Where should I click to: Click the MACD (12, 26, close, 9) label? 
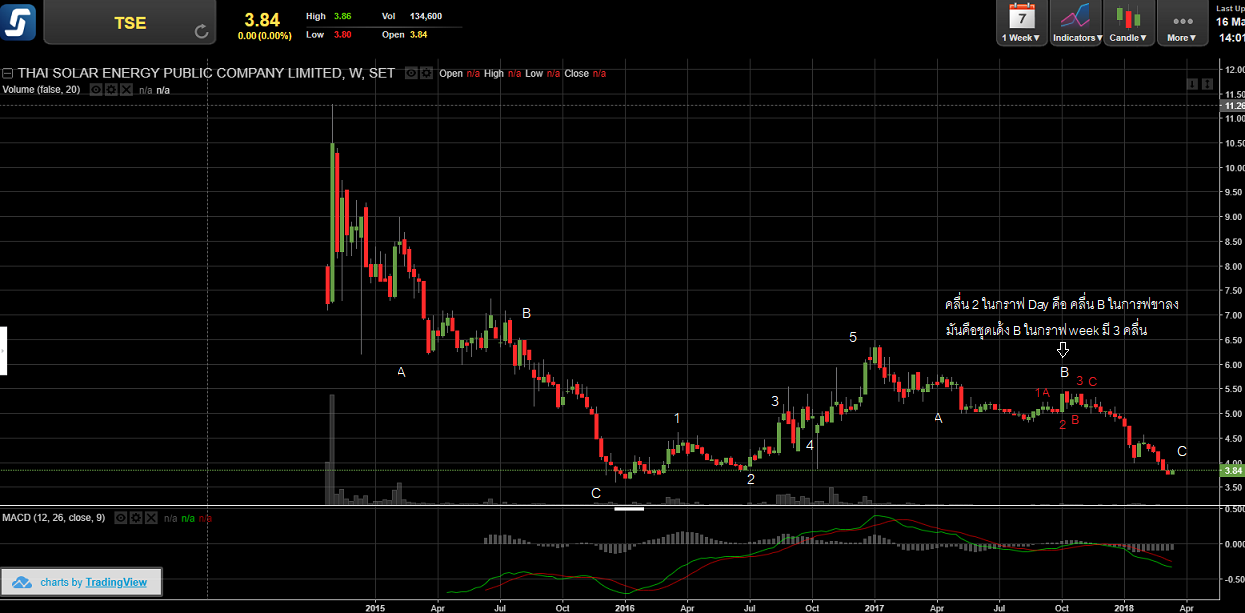pos(55,518)
